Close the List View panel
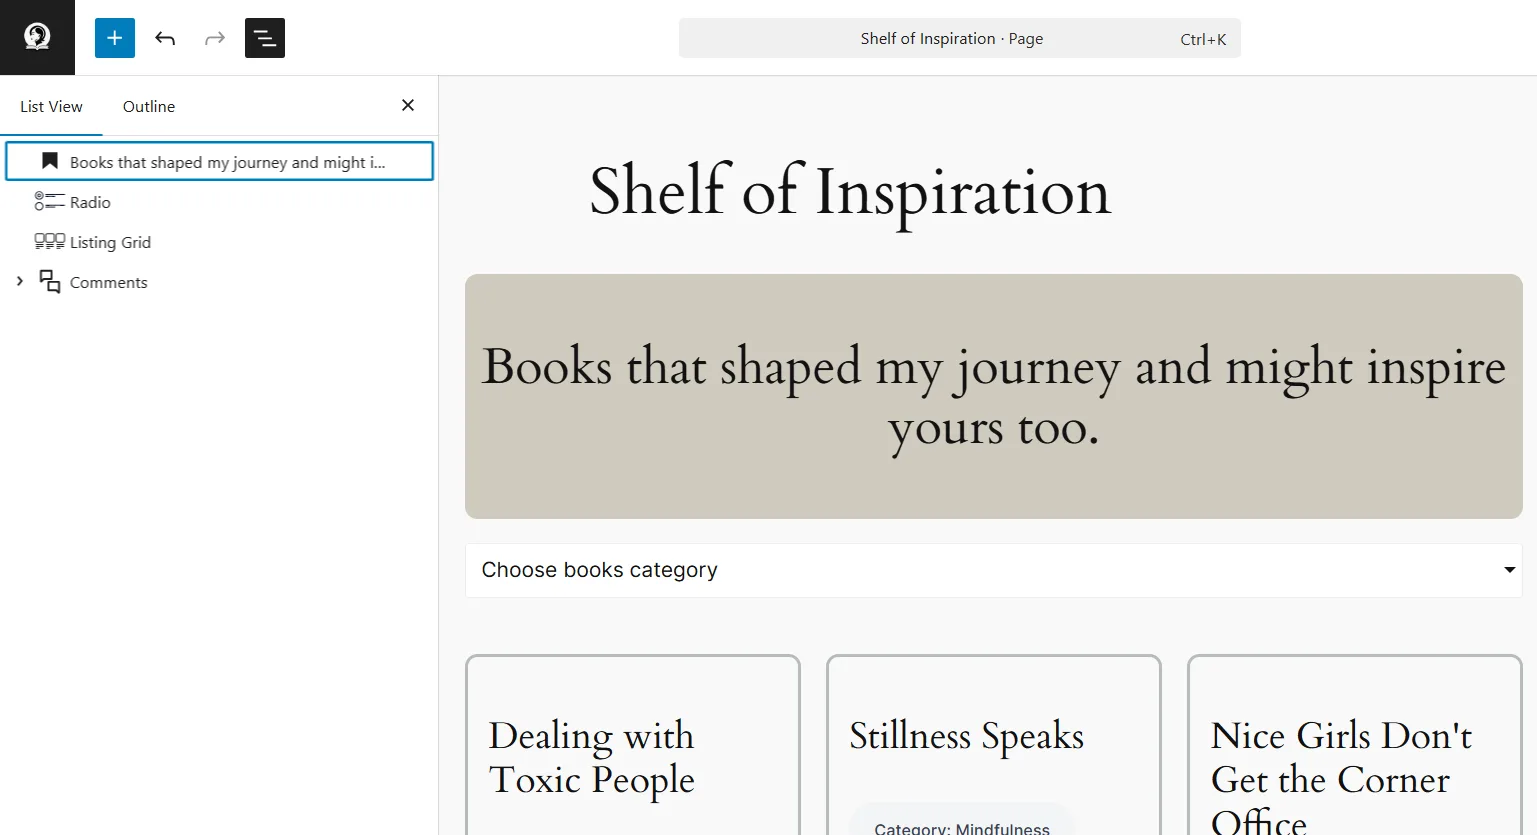The width and height of the screenshot is (1537, 835). [407, 104]
